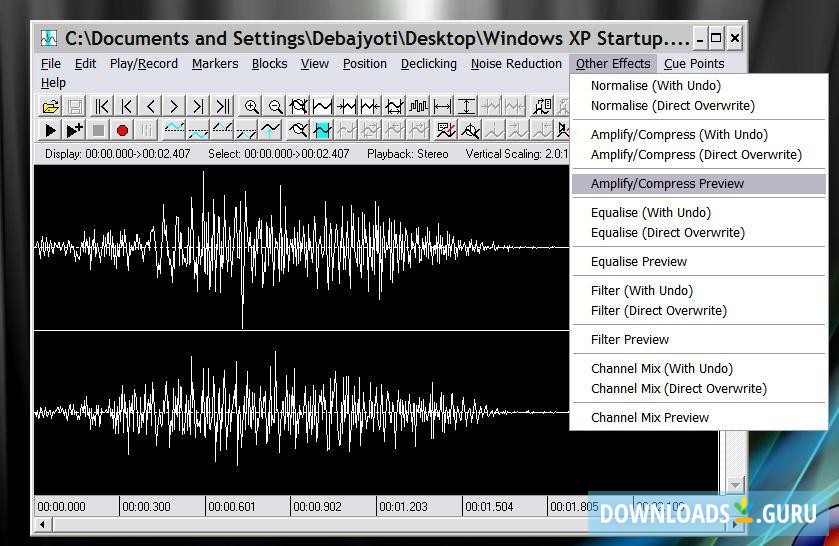Click the bottom-row magnifier over waveform icon
This screenshot has height=546, width=839.
pyautogui.click(x=299, y=130)
